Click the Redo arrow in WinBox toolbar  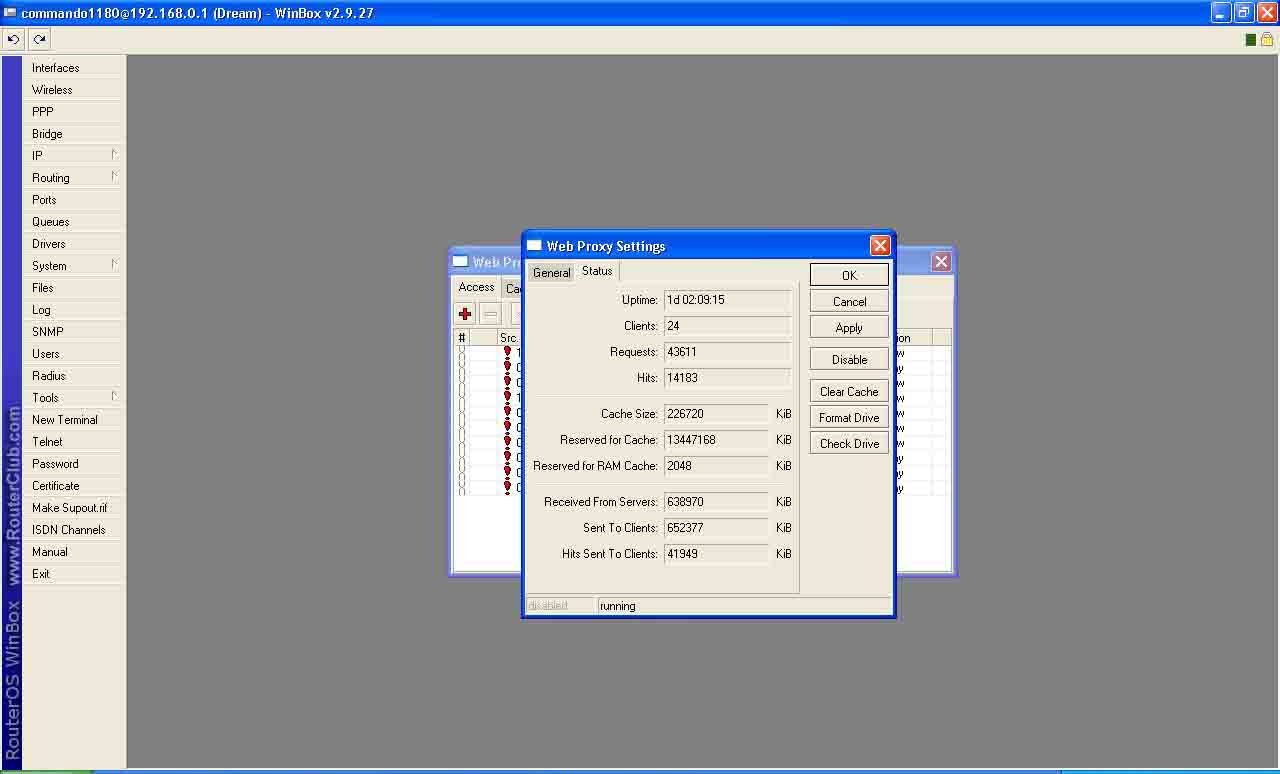pos(39,39)
